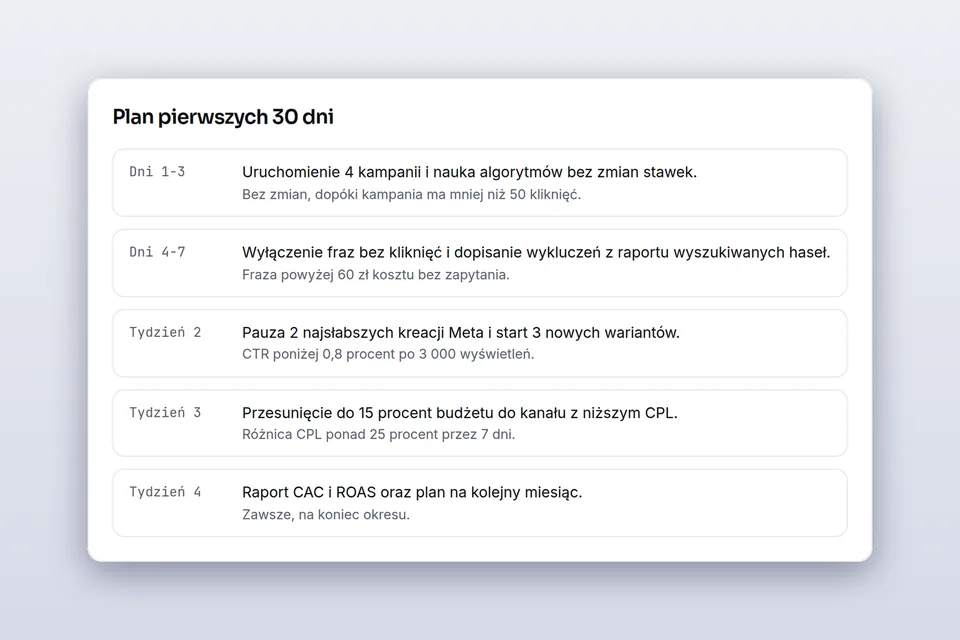This screenshot has width=960, height=640.
Task: Select the "Tydzień 4" label
Action: tap(165, 492)
